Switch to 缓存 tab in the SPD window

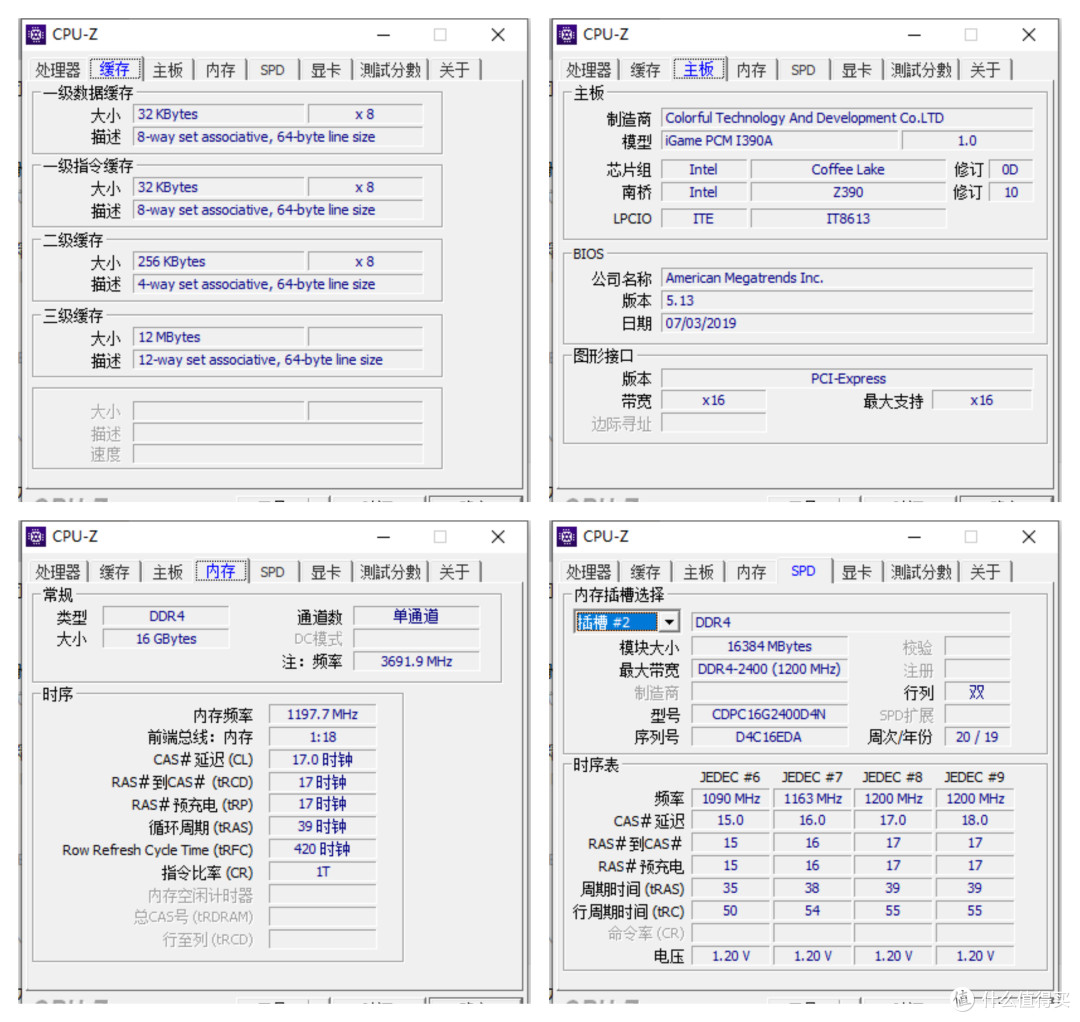coord(645,572)
